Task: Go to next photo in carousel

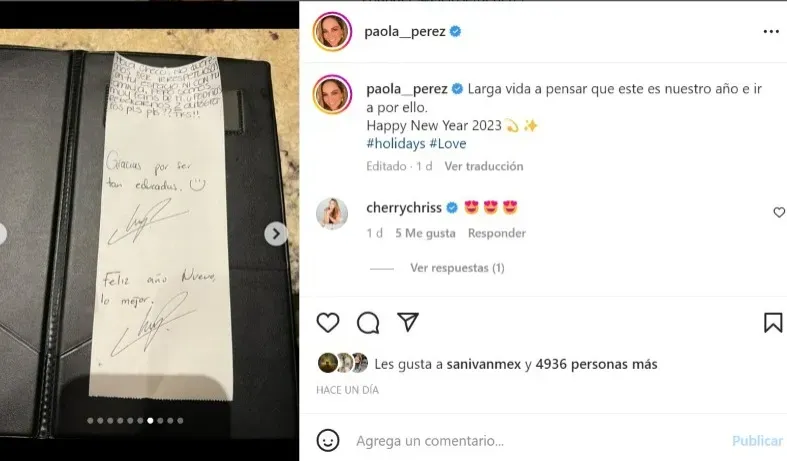Action: pos(276,234)
